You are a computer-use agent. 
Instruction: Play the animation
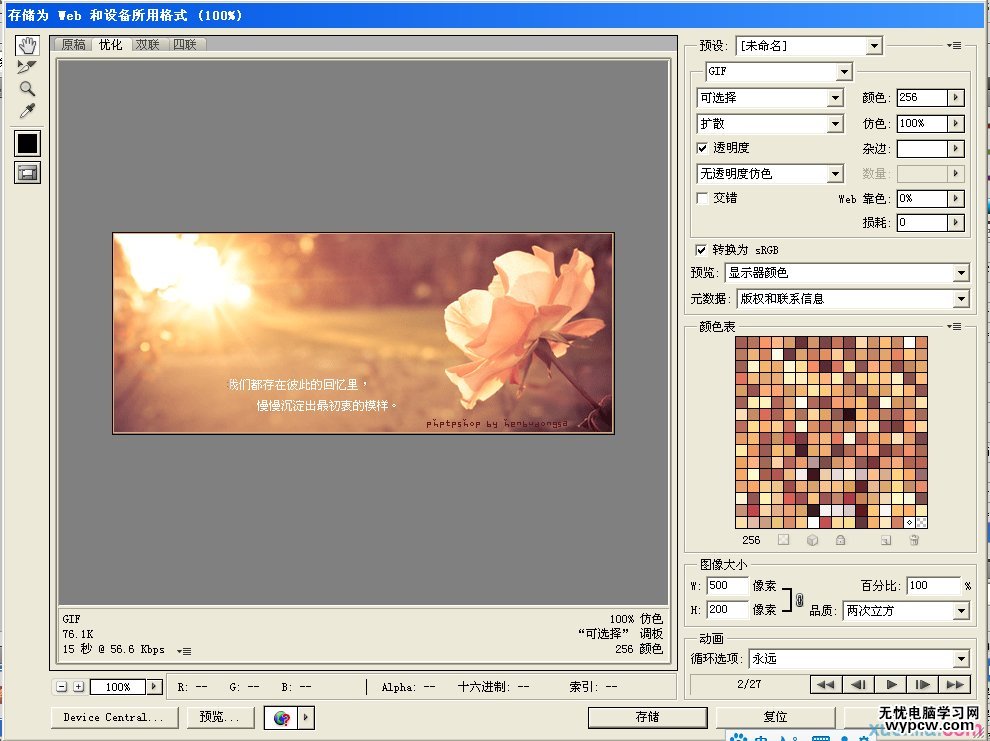[x=891, y=684]
